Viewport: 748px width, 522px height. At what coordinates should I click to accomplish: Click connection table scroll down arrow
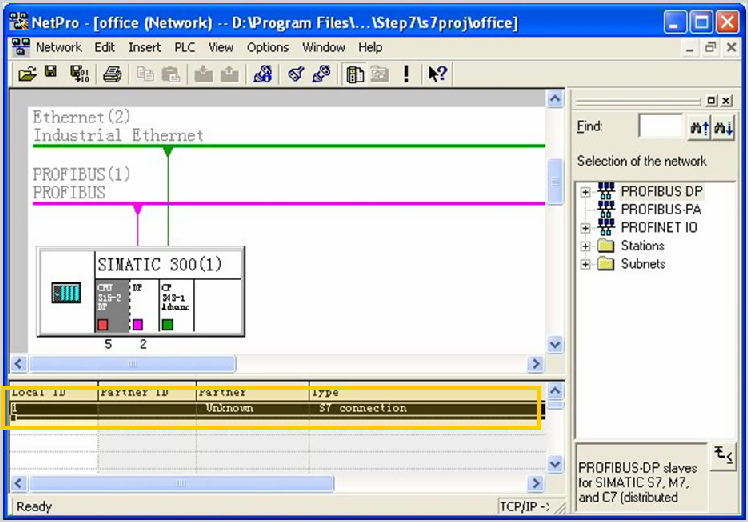click(x=555, y=464)
